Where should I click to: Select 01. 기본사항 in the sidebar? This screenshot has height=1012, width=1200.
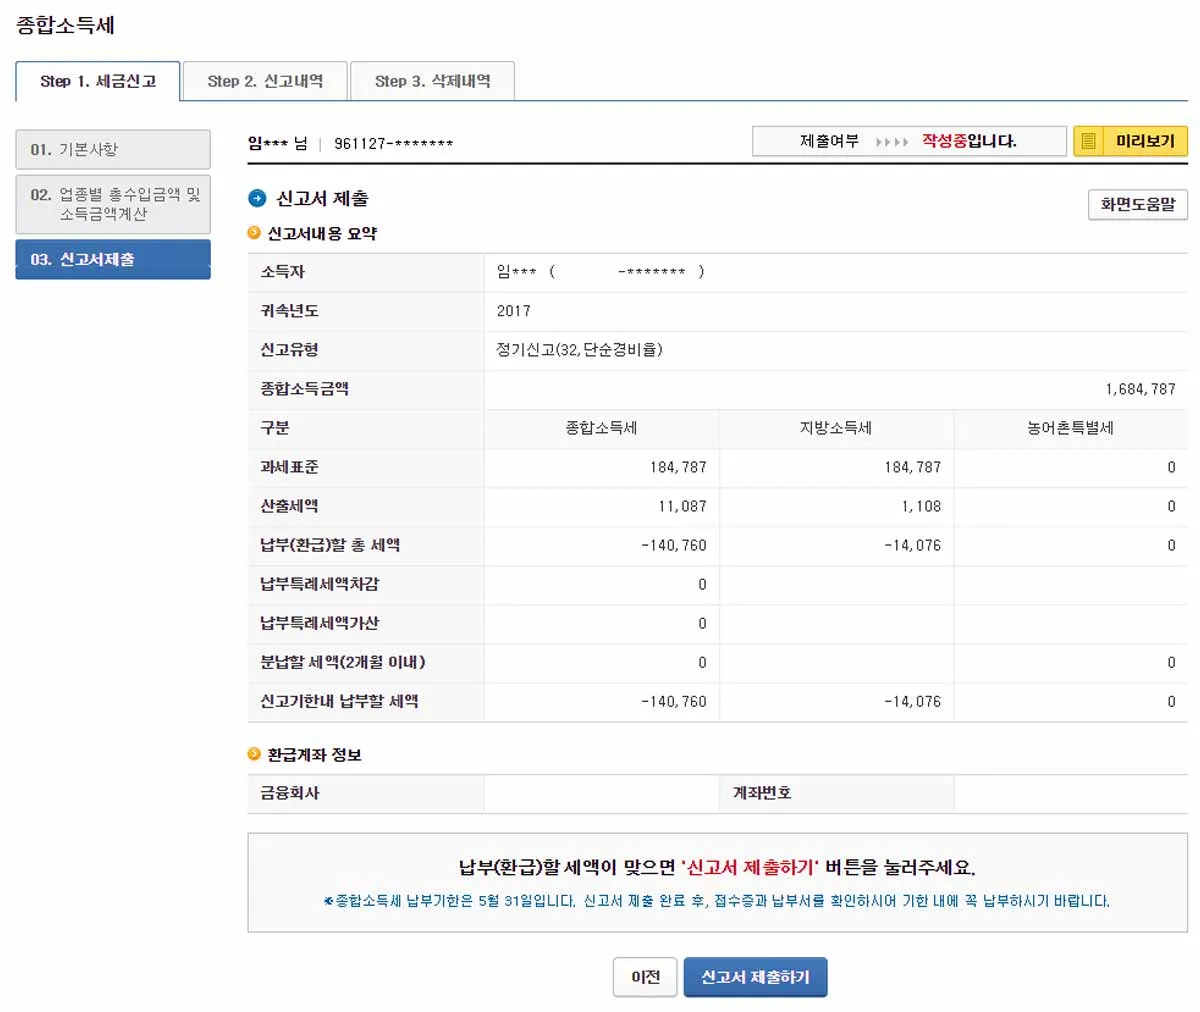(x=113, y=149)
